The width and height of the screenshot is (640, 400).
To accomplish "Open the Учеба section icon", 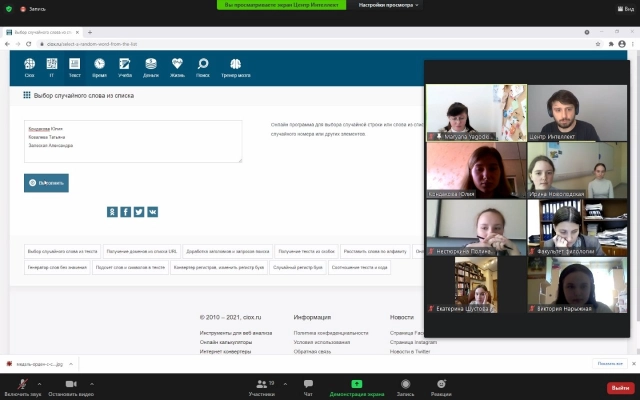I will 125,67.
